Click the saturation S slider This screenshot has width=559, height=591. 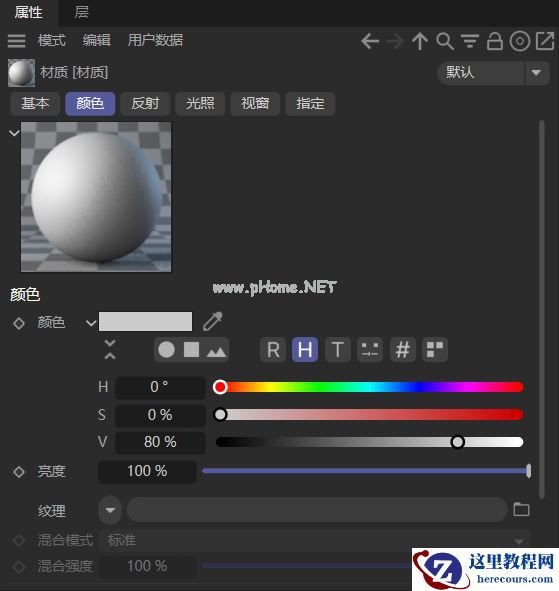pyautogui.click(x=369, y=415)
